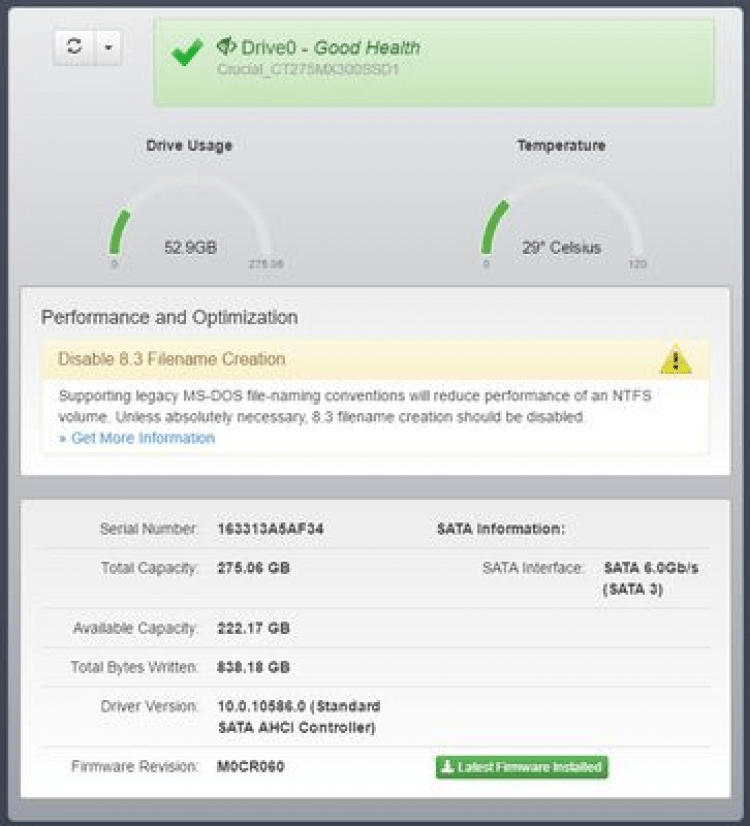Expand the Disable 8.3 Filename Creation header
750x826 pixels.
point(172,359)
